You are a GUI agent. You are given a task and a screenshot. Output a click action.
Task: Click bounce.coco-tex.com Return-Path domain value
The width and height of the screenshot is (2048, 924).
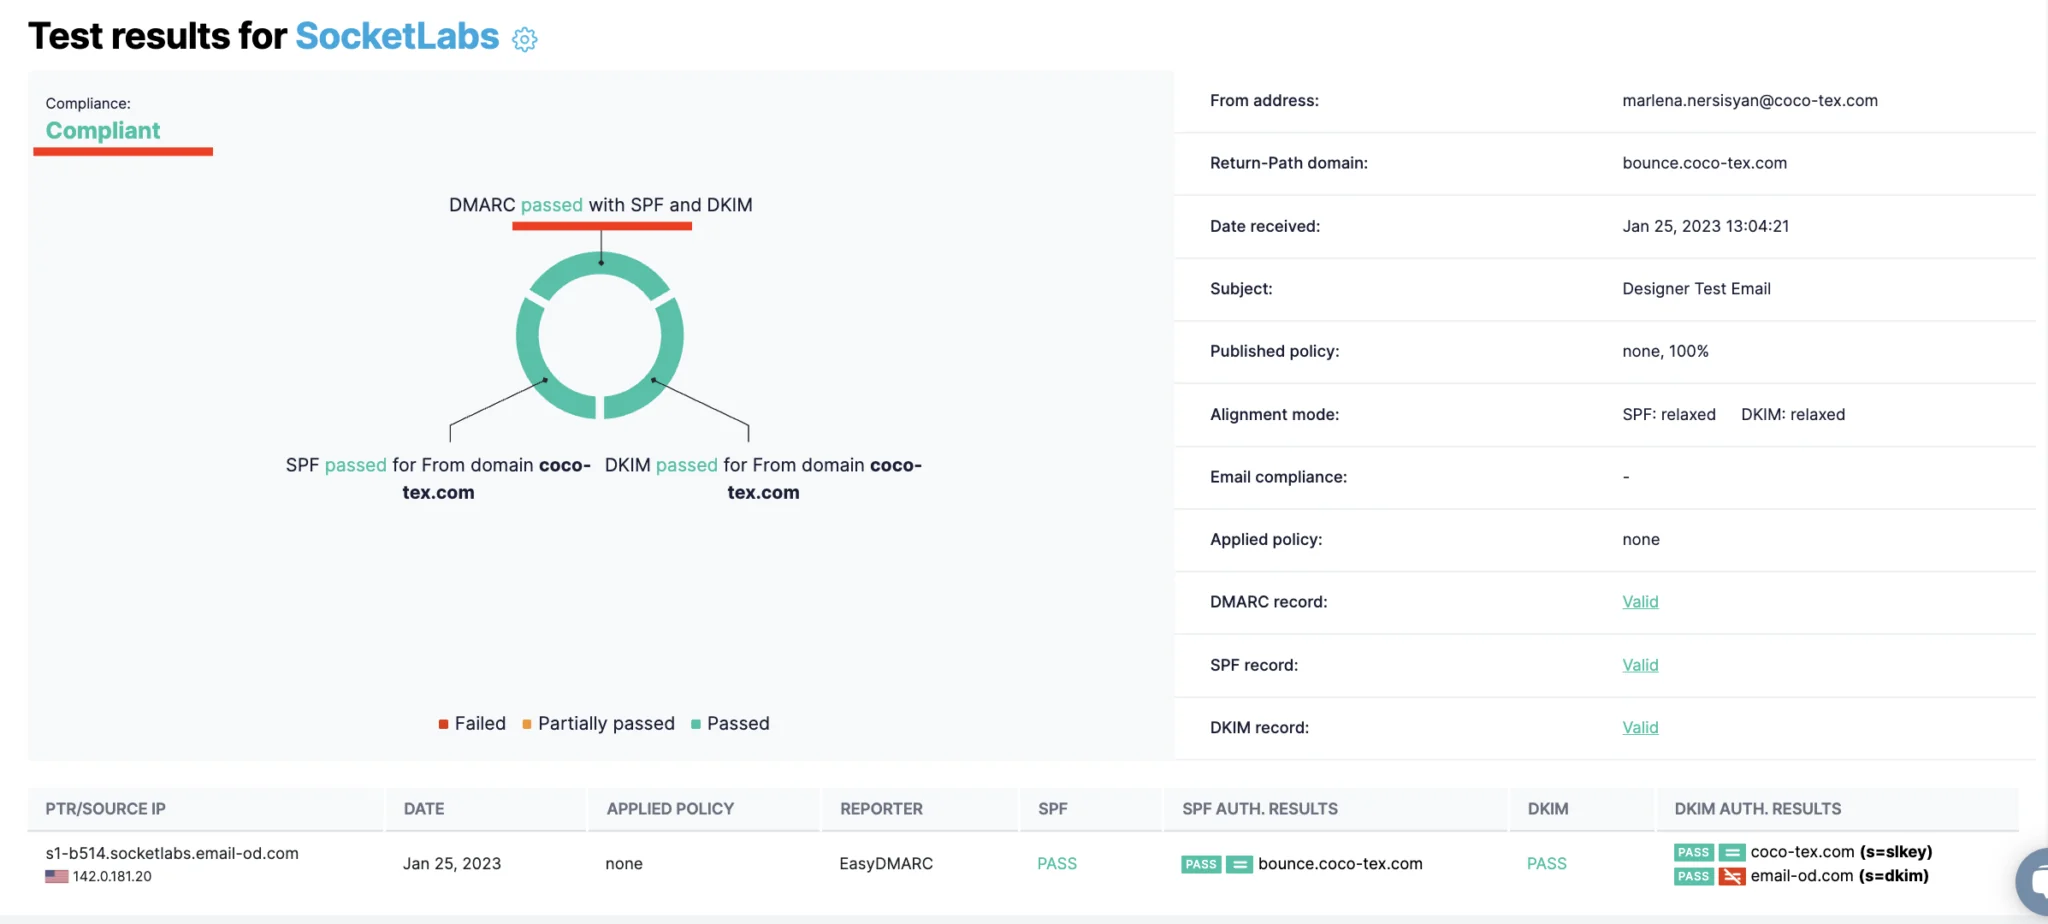tap(1704, 163)
